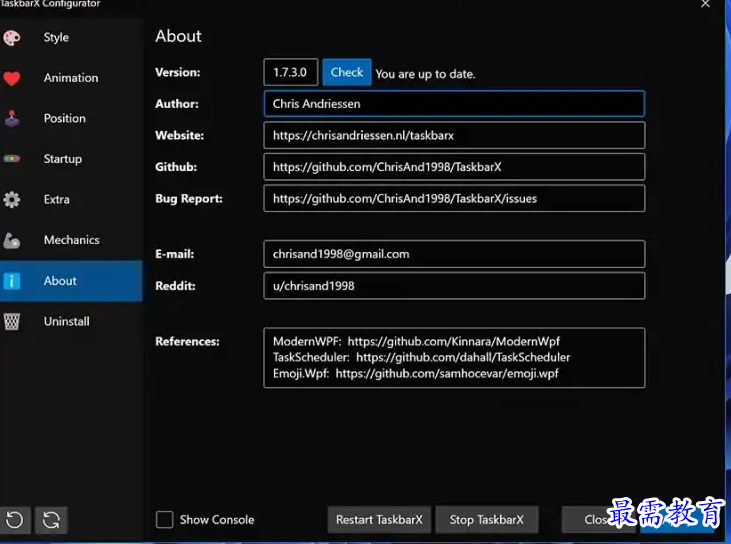Click the Author field with Chris Andriessen
This screenshot has width=731, height=544.
[454, 103]
